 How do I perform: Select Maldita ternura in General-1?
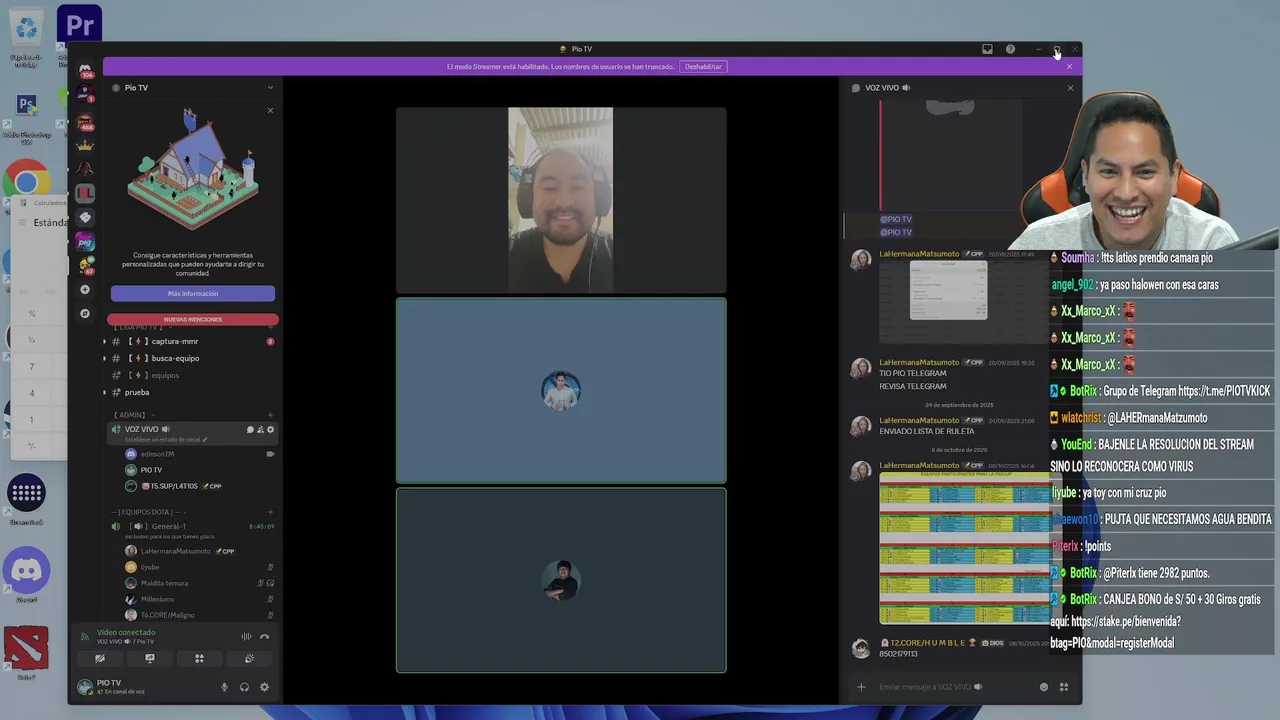[x=192, y=583]
